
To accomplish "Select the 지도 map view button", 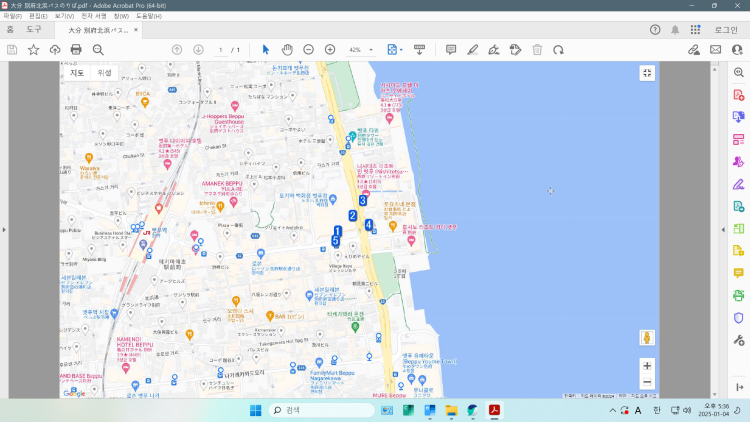I will pos(77,73).
